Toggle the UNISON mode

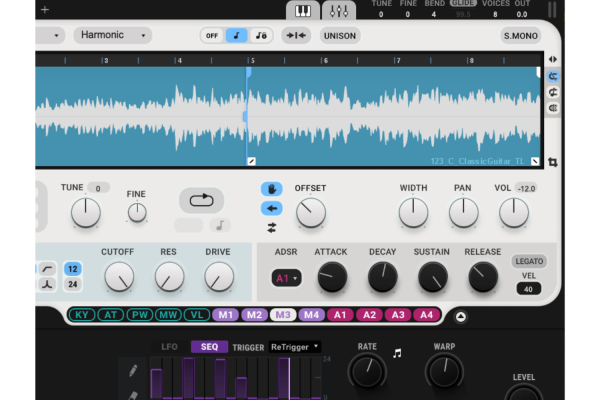(x=340, y=35)
